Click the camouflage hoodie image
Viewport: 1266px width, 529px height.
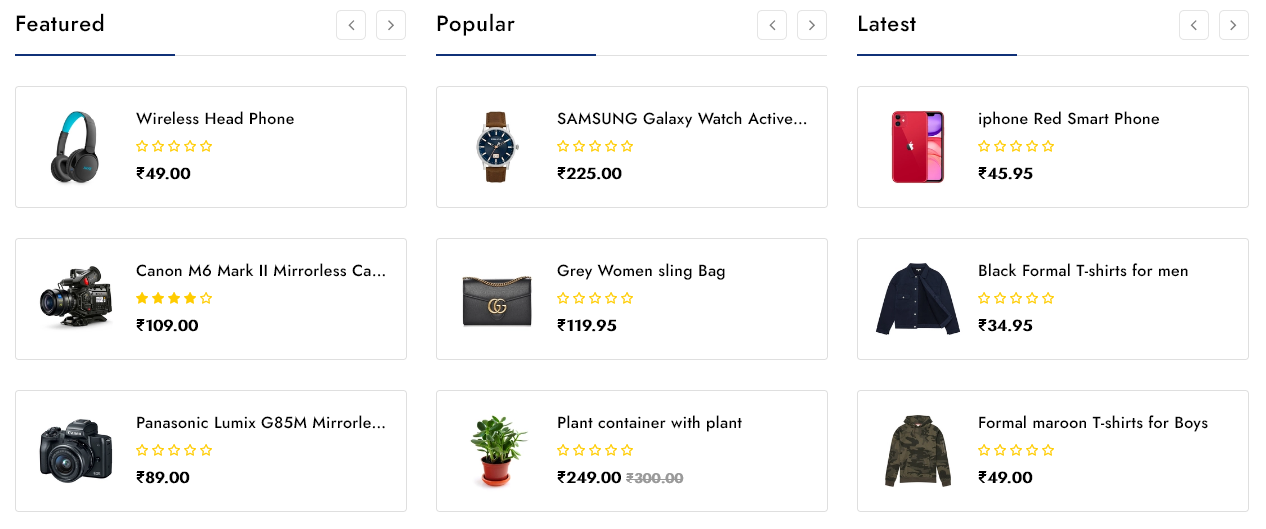pos(918,451)
